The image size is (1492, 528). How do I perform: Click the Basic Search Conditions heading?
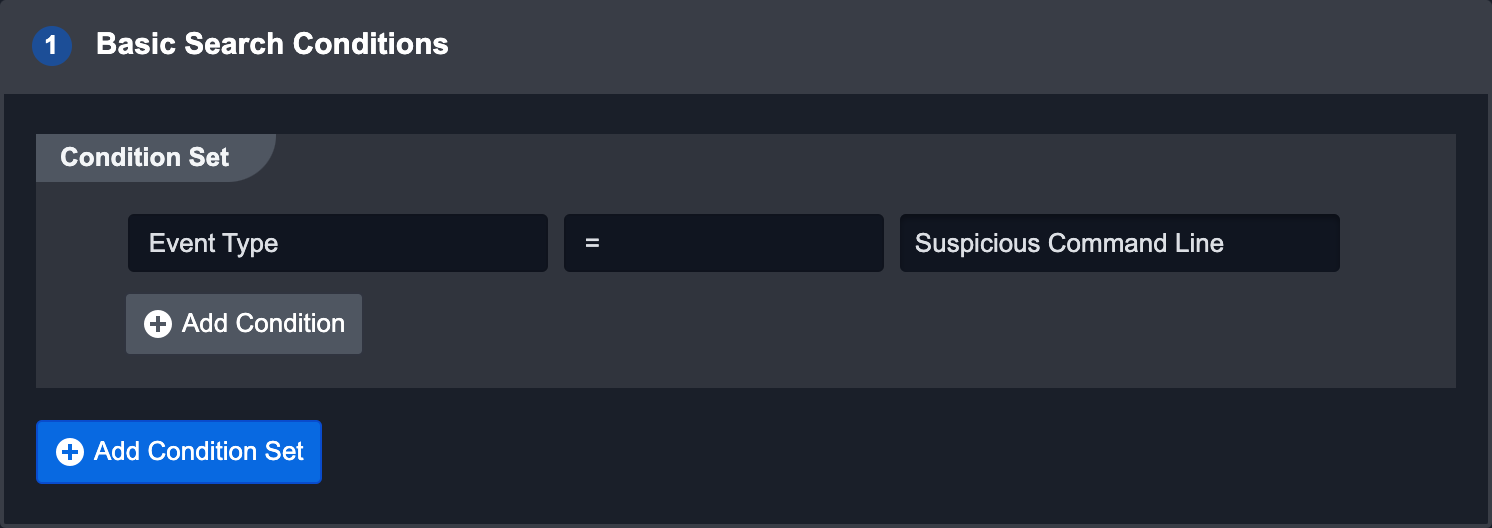click(x=272, y=45)
